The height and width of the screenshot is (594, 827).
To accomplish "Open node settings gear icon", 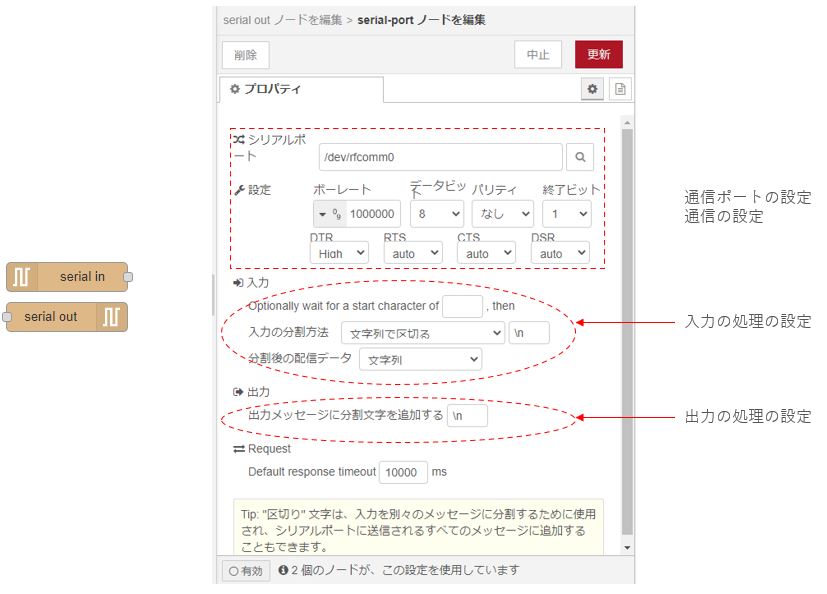I will point(592,89).
